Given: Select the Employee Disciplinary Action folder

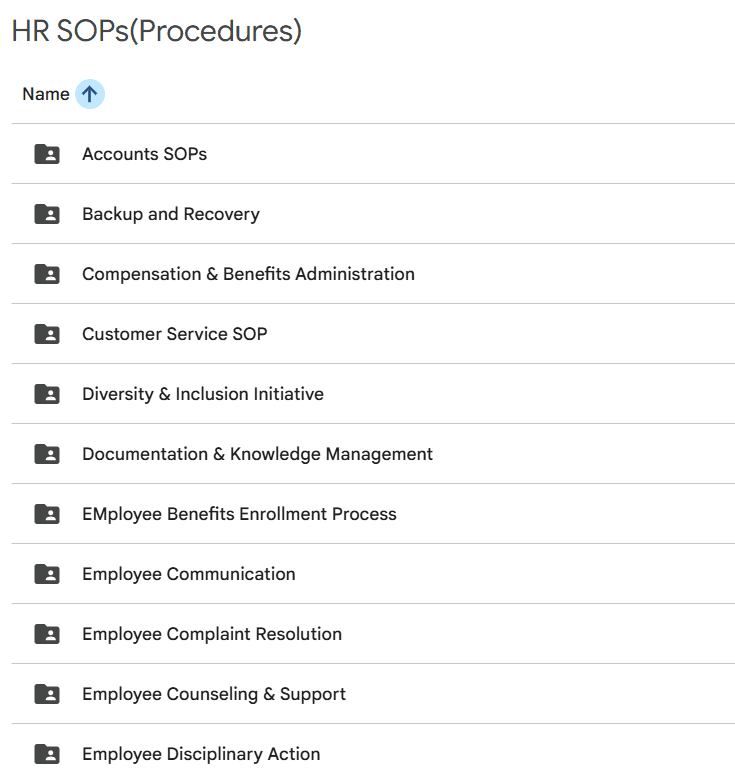Looking at the screenshot, I should (x=201, y=754).
